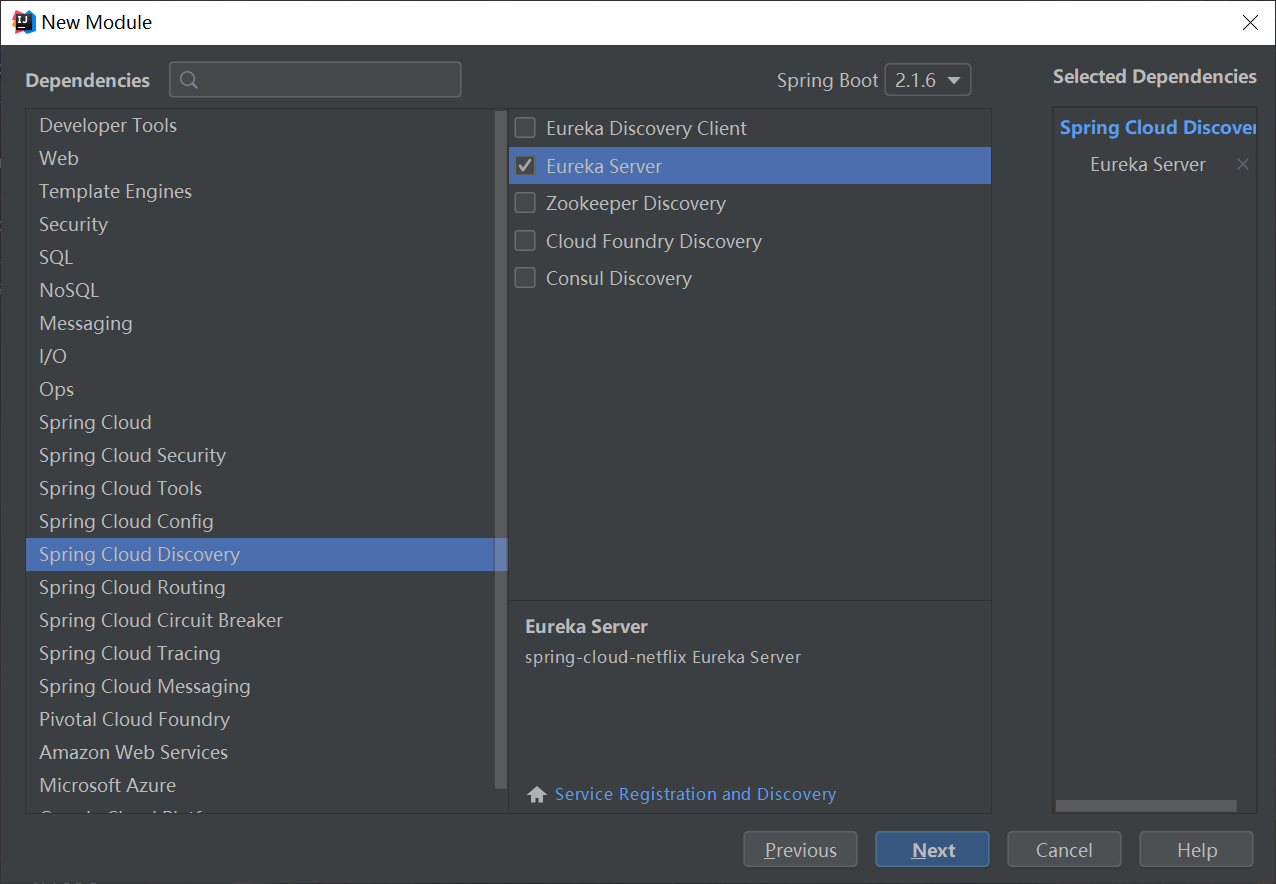Choose the Microsoft Azure category
The height and width of the screenshot is (884, 1276).
point(260,785)
